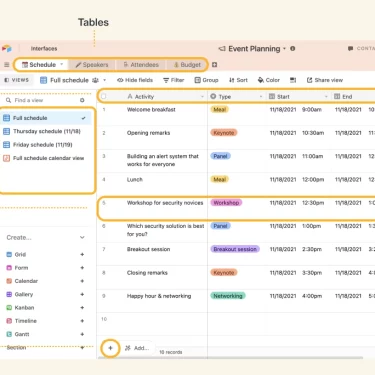Screen dimensions: 375x375
Task: Click the horizontal scrollbar at bottom
Action: [x=230, y=358]
